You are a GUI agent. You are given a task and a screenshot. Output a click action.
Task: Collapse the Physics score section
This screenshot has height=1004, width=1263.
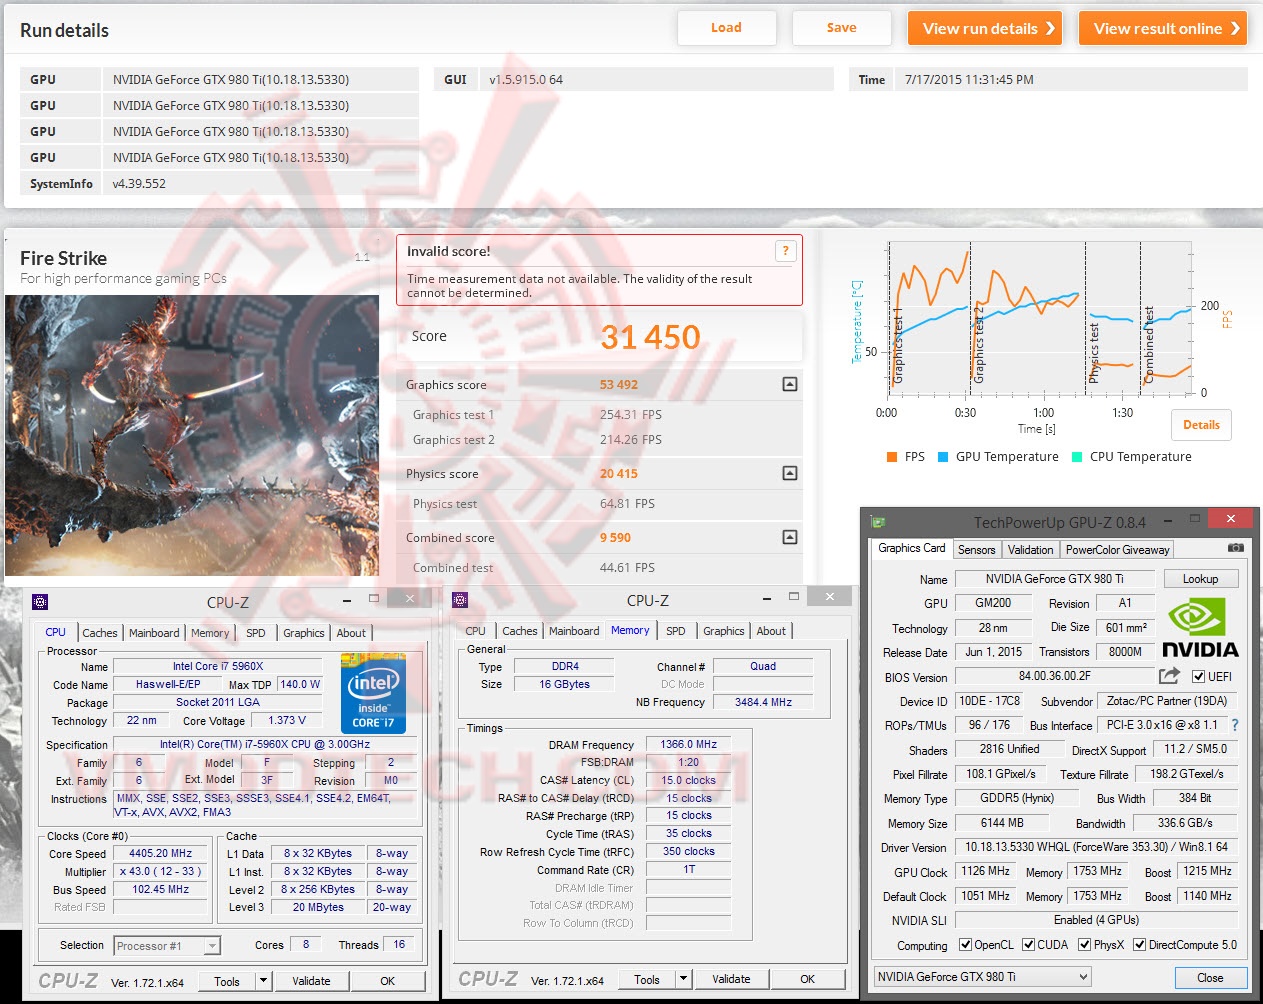pyautogui.click(x=790, y=473)
